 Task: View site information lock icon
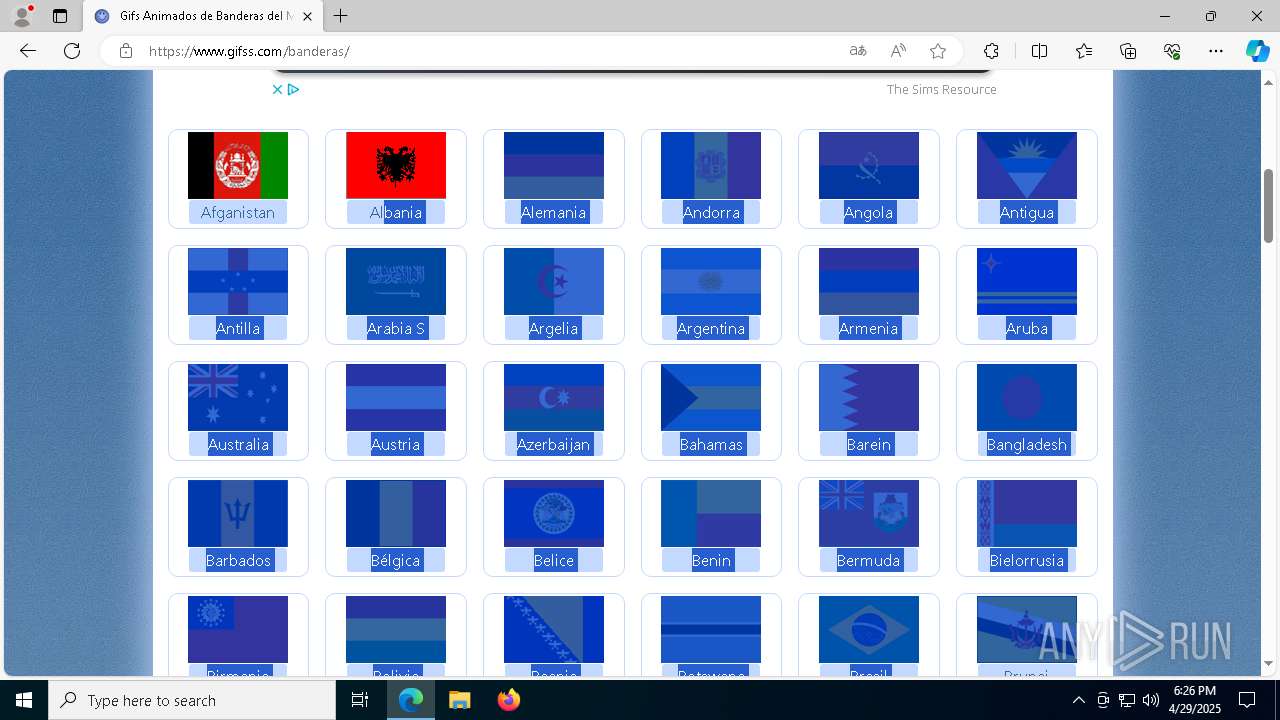click(126, 51)
